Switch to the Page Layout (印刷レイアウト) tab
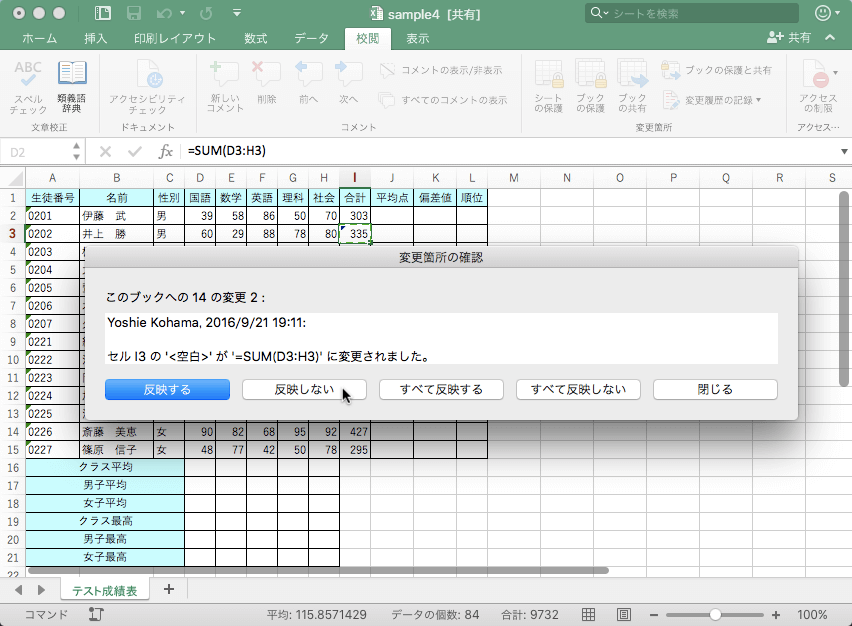Image resolution: width=852 pixels, height=626 pixels. tap(175, 39)
